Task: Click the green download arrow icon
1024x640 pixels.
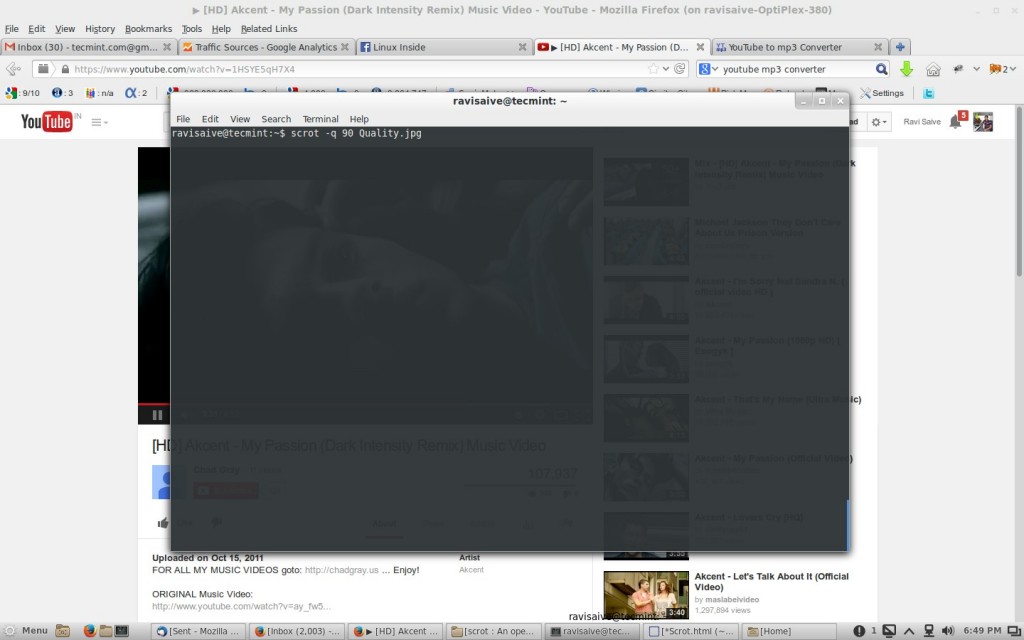Action: click(x=906, y=69)
